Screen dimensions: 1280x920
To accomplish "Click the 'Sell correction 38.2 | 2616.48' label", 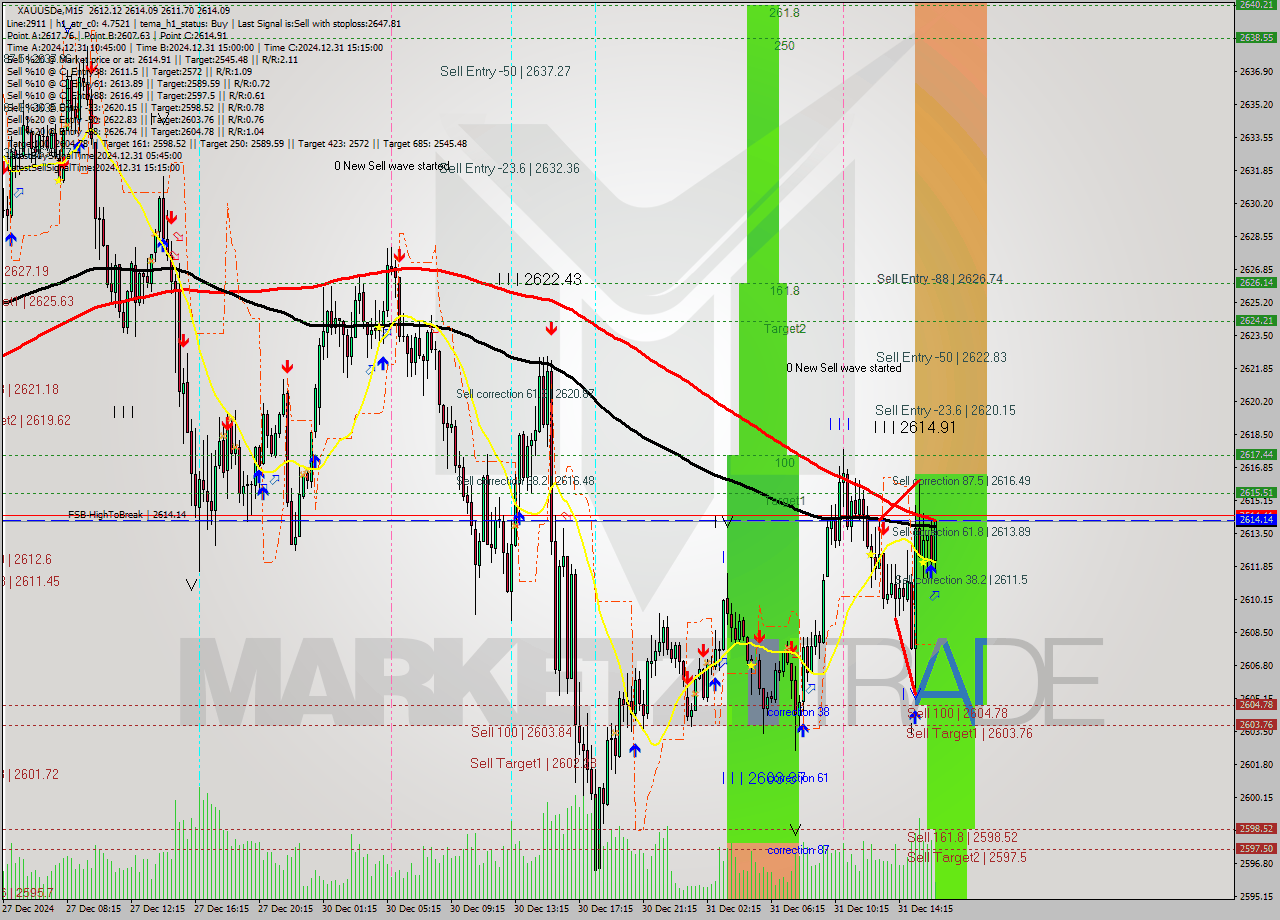I will tap(525, 481).
